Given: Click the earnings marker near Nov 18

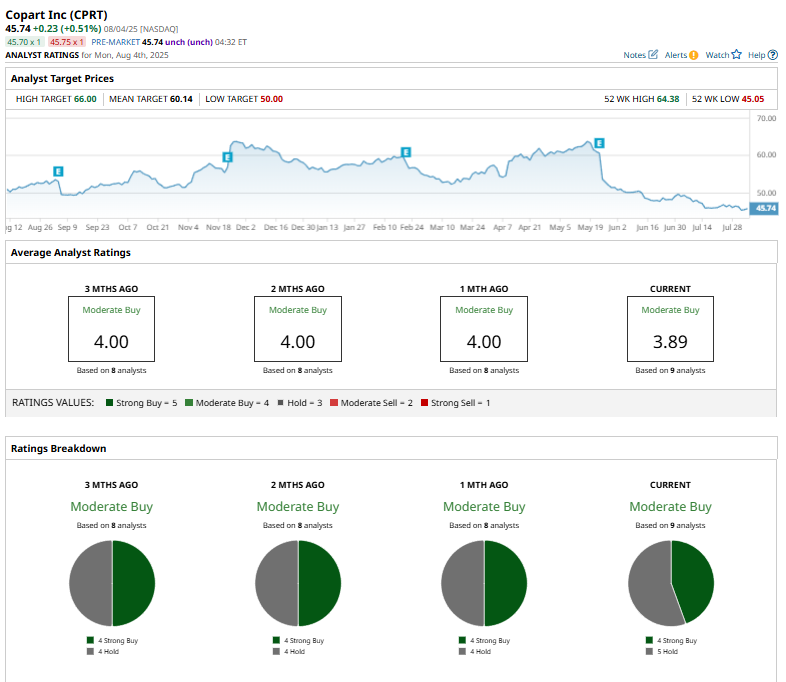Looking at the screenshot, I should [x=227, y=157].
